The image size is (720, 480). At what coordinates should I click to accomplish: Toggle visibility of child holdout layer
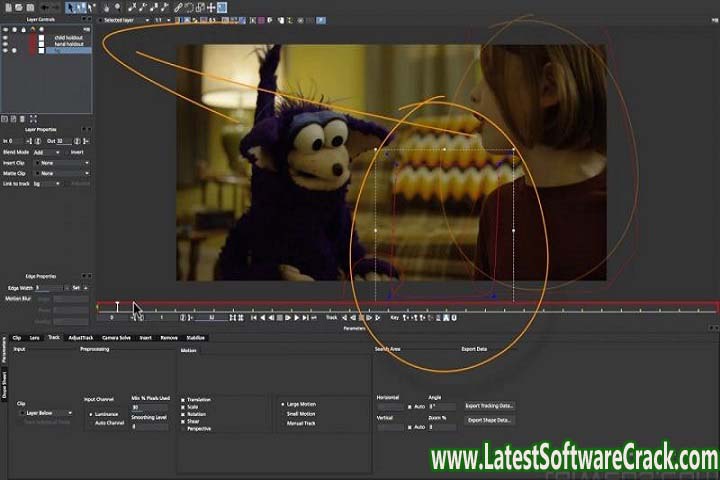[6, 38]
